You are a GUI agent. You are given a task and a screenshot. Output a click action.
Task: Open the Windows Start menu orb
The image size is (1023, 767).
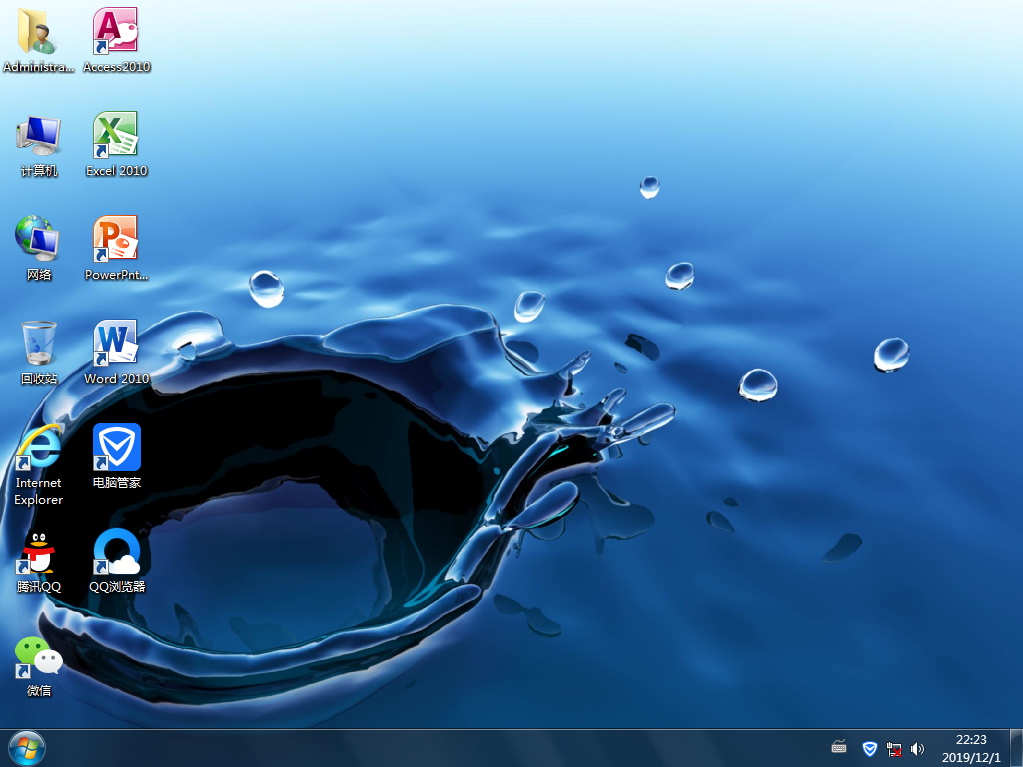coord(27,748)
